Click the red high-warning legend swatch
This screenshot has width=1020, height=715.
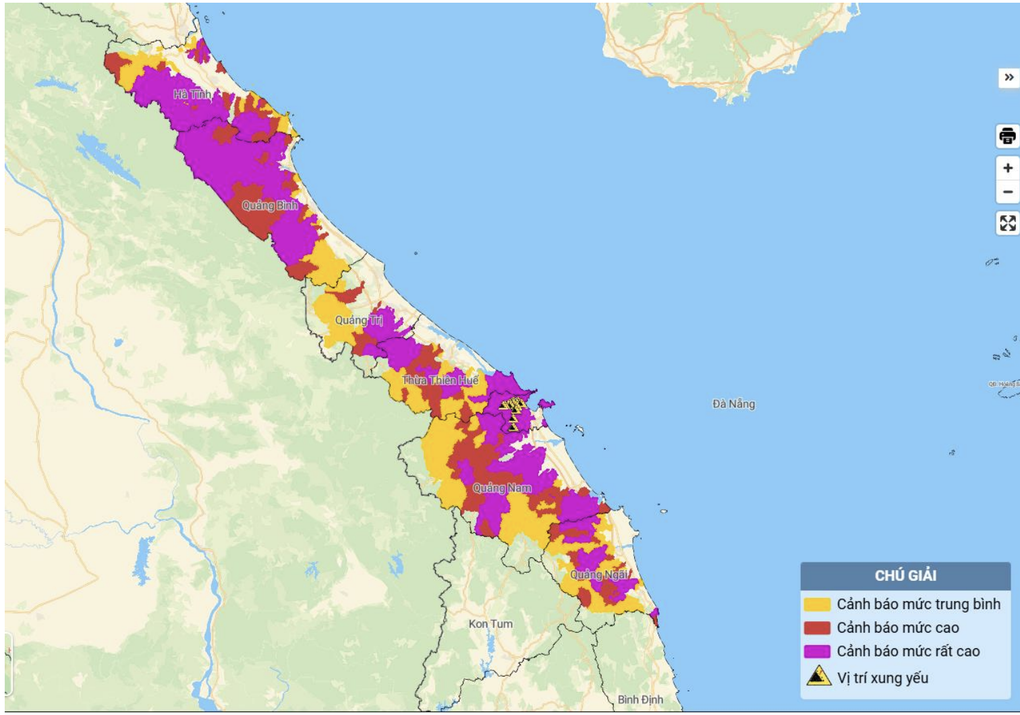click(x=818, y=628)
